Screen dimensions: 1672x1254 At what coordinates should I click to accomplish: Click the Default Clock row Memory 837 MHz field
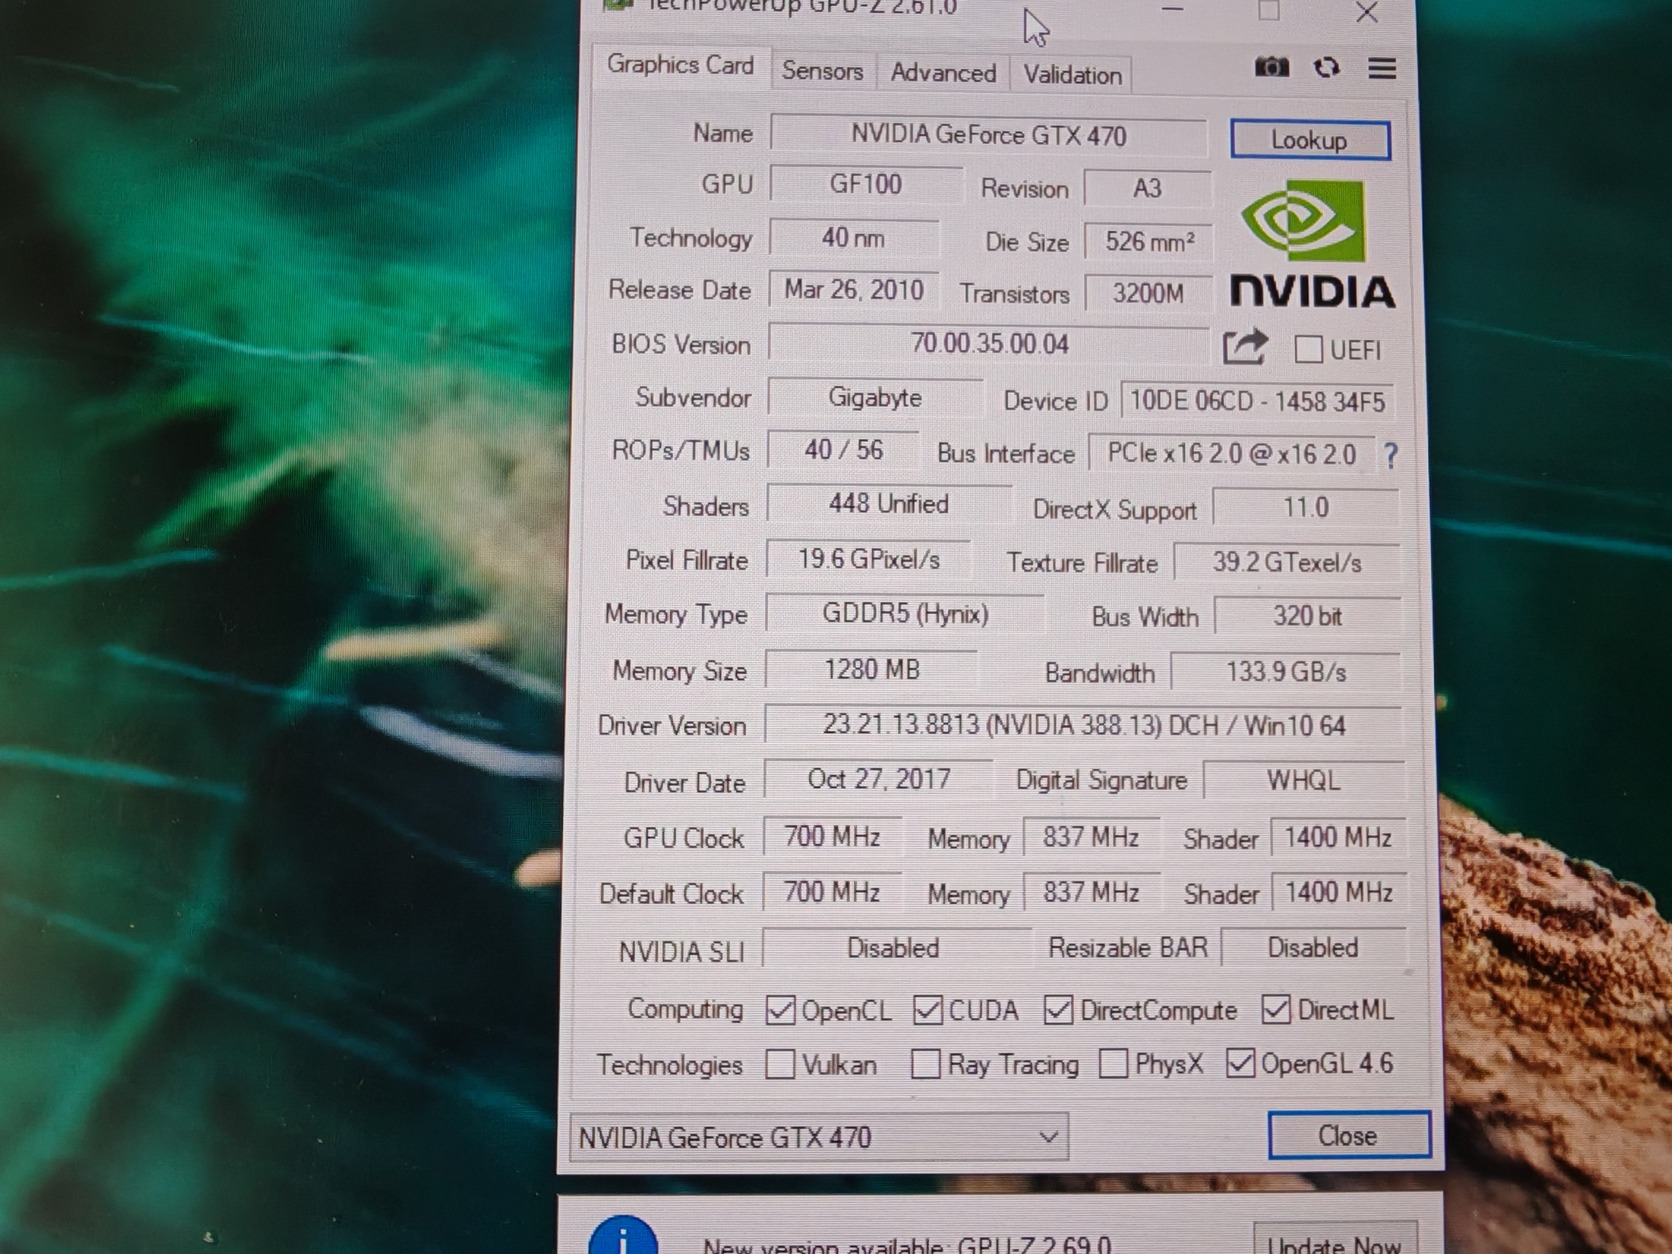tap(1091, 892)
